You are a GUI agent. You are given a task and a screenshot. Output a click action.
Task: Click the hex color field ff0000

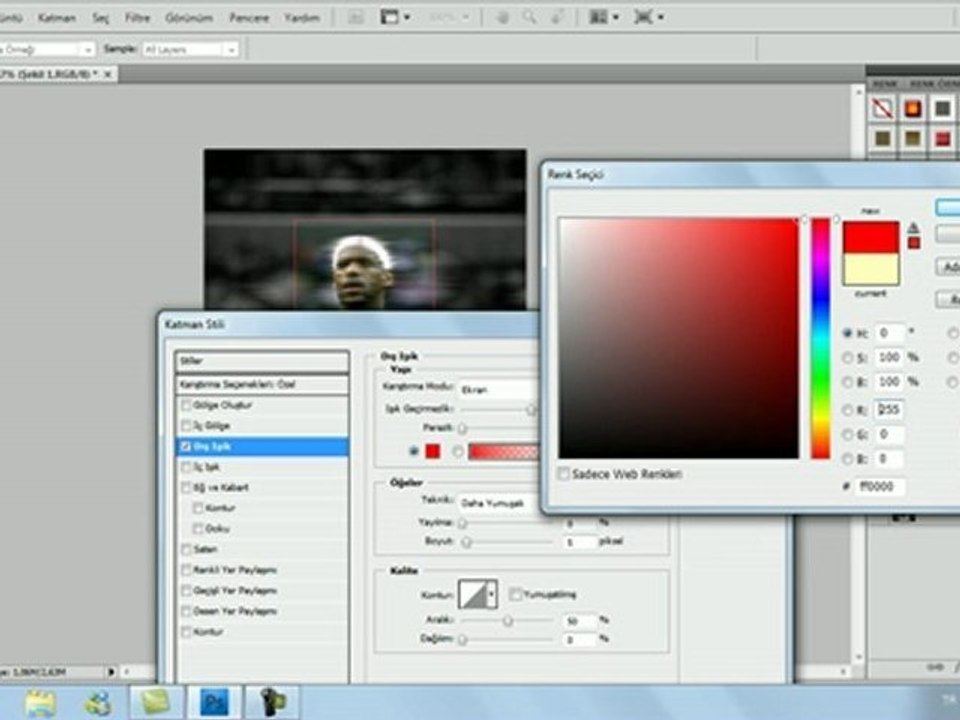point(880,486)
